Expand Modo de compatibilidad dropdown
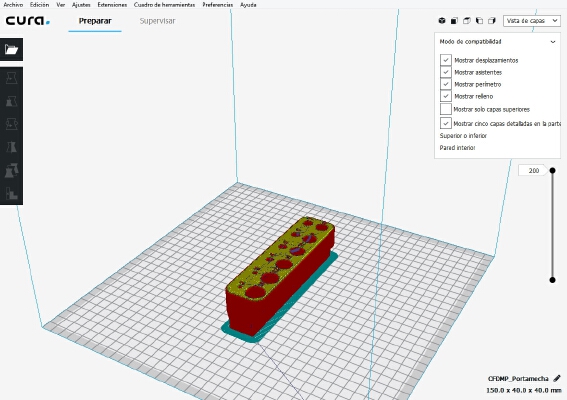The height and width of the screenshot is (400, 567). click(497, 42)
